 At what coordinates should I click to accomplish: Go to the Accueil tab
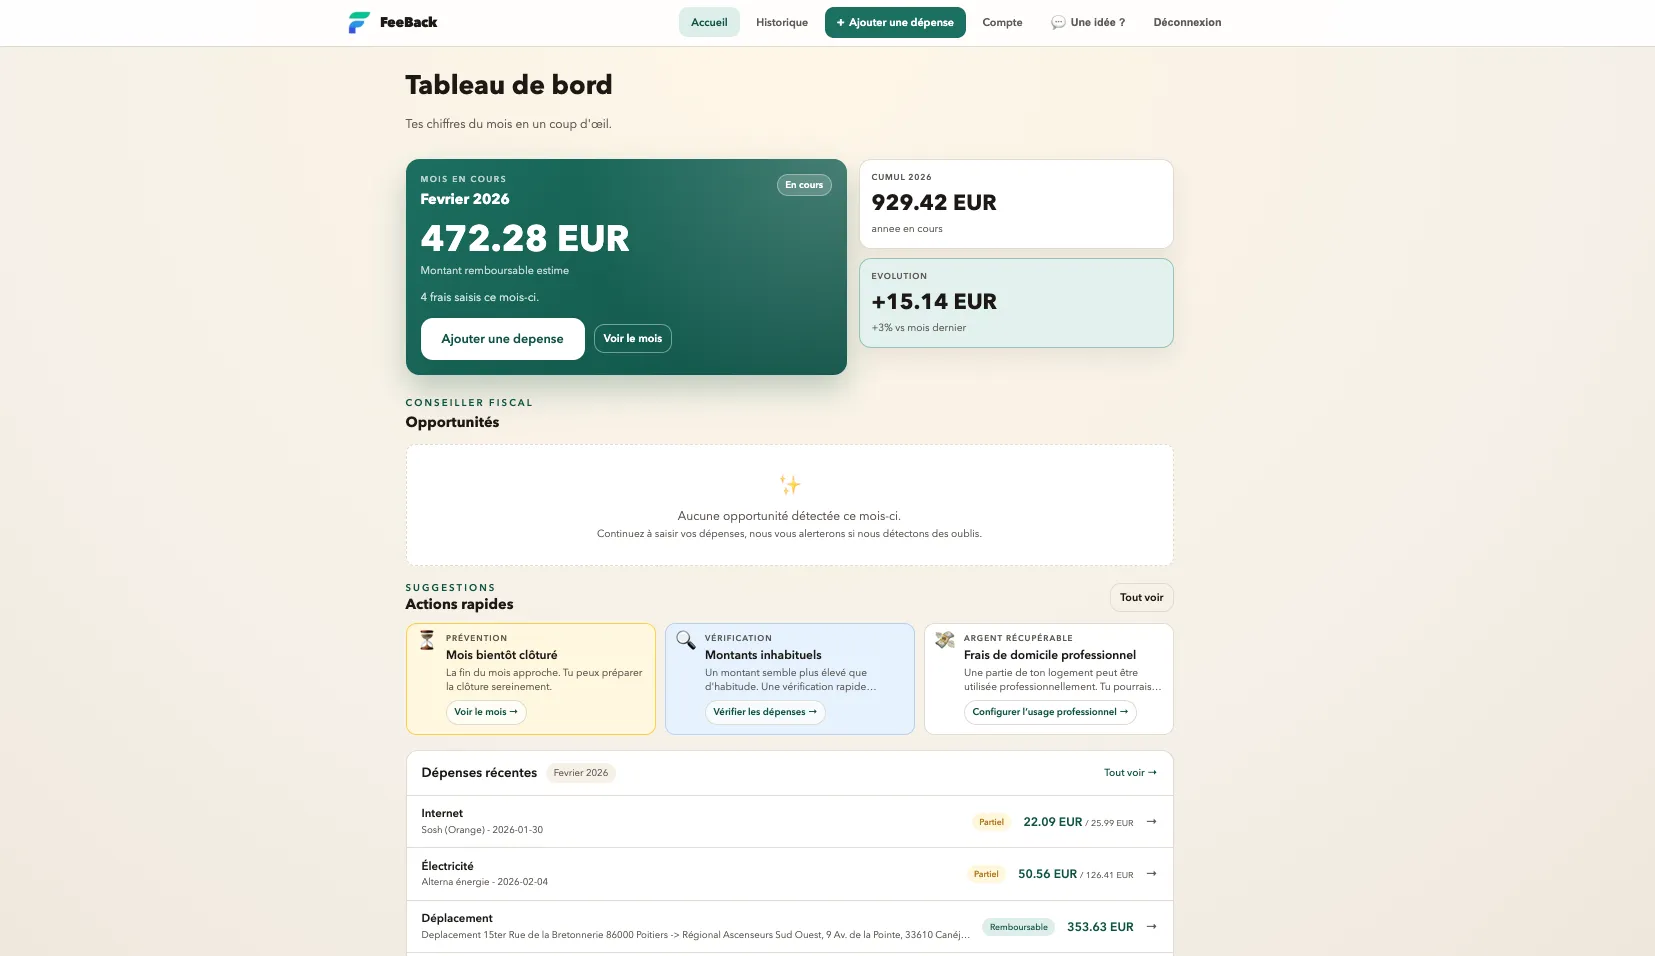point(709,22)
